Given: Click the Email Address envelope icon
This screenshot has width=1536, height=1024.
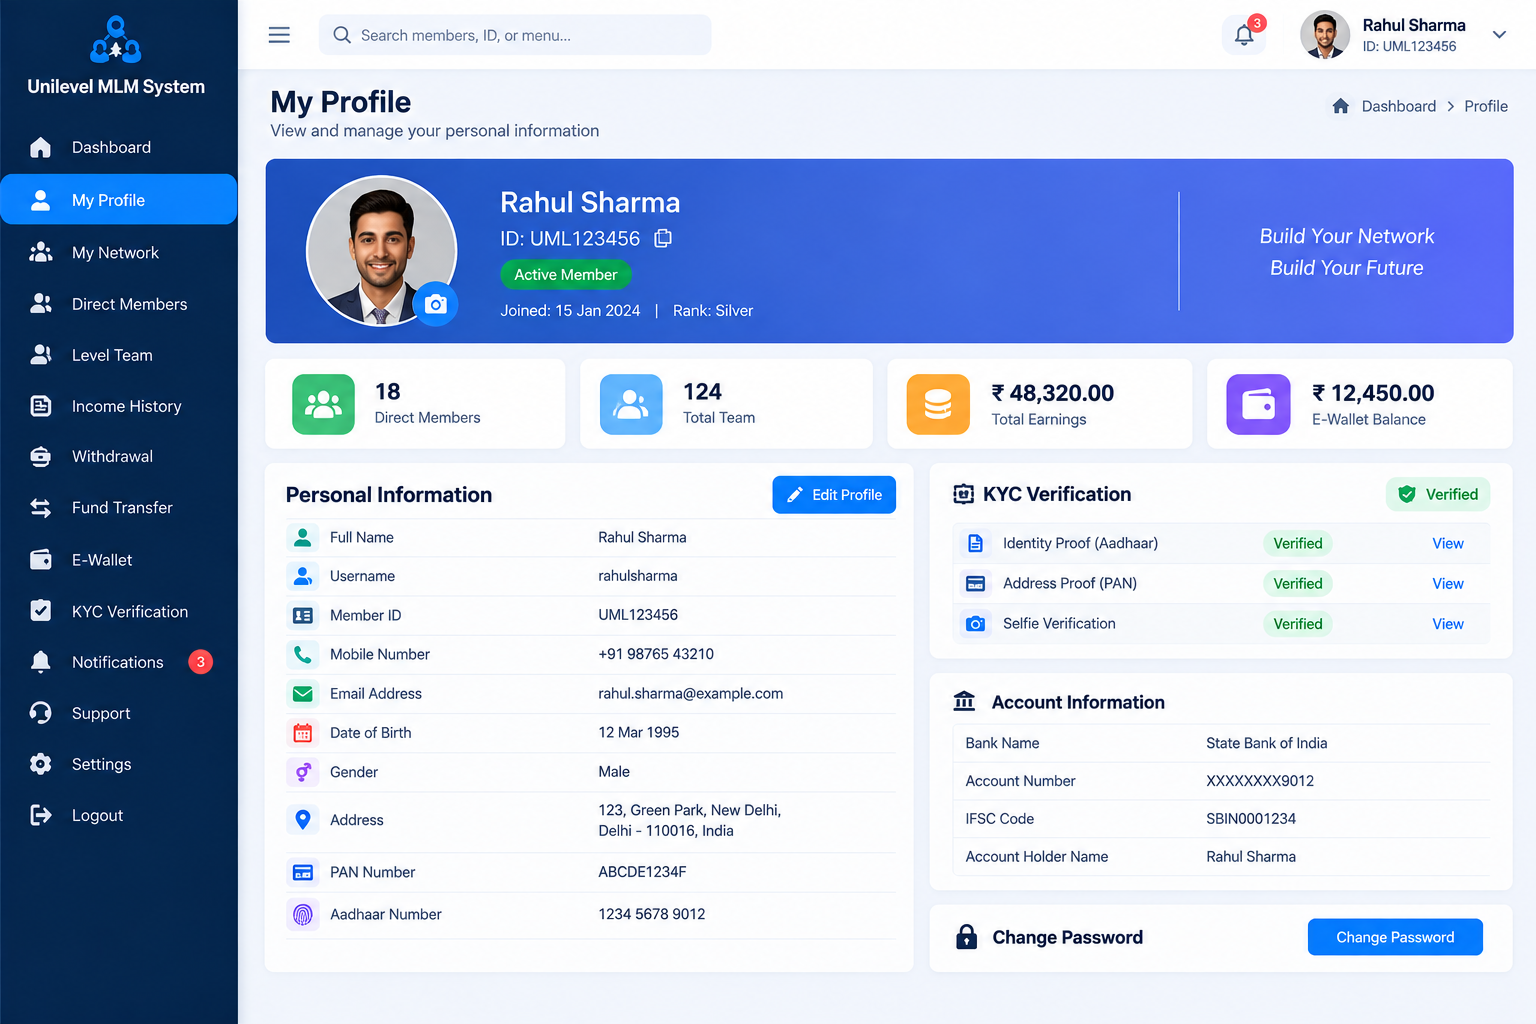Looking at the screenshot, I should coord(303,693).
